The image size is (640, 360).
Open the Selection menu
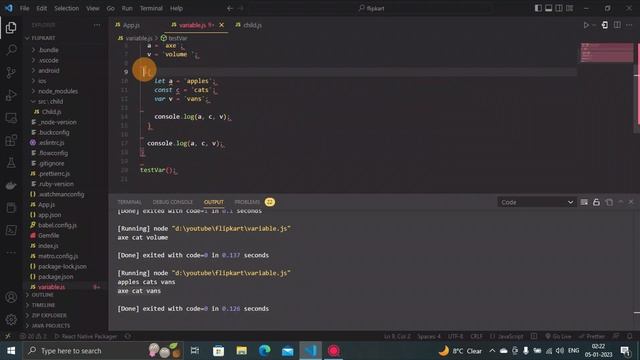[x=67, y=8]
